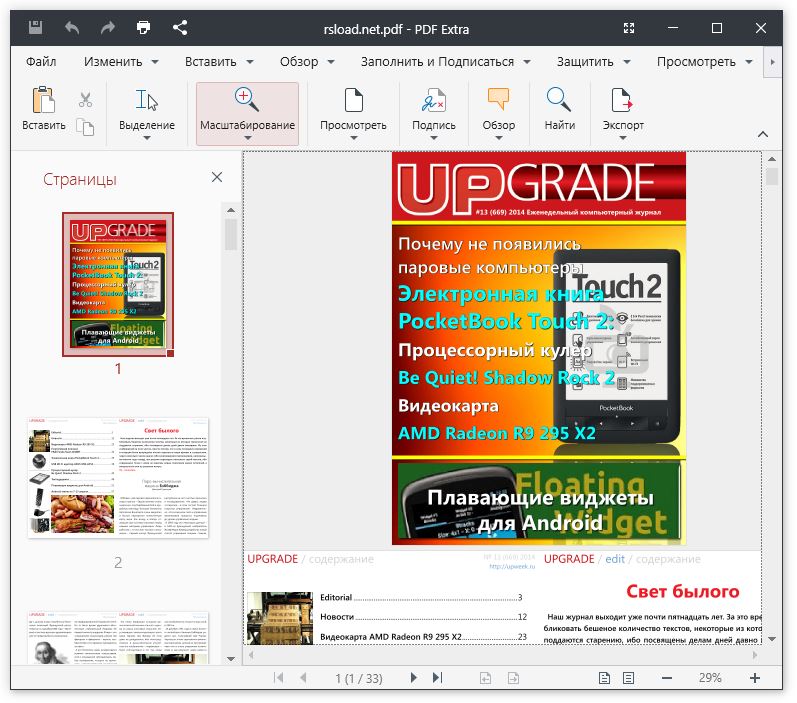This screenshot has height=703, width=797.
Task: Open the Экспорт export tool
Action: coord(623,109)
